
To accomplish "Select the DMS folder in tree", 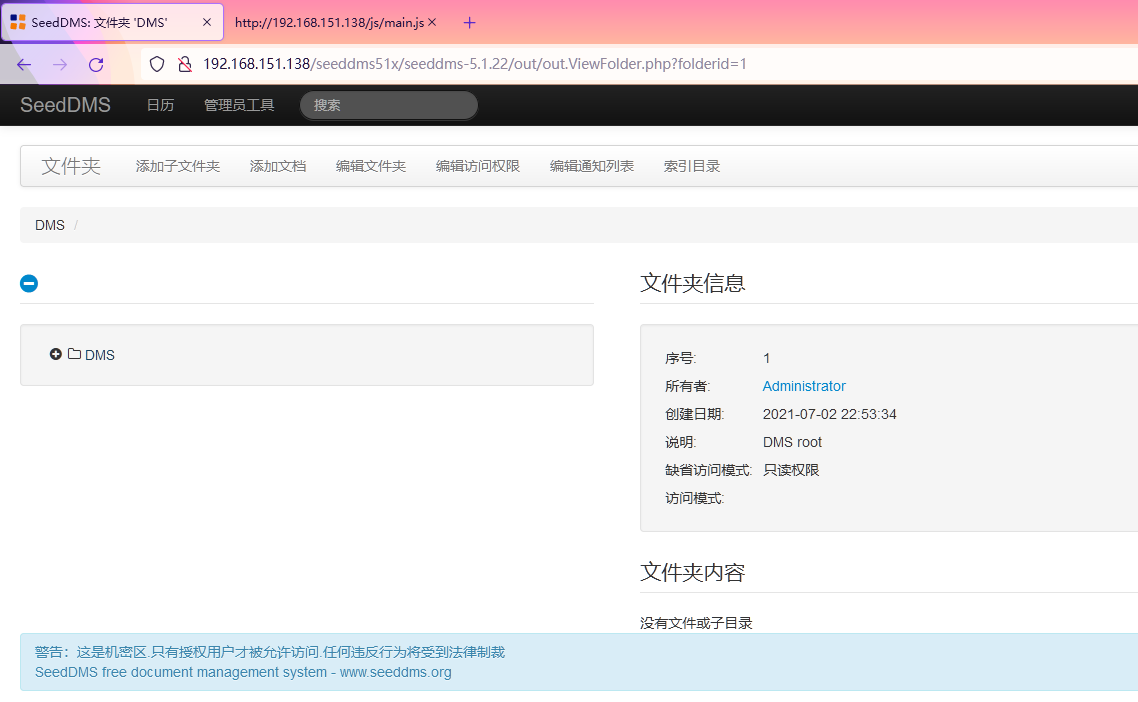I will (99, 355).
